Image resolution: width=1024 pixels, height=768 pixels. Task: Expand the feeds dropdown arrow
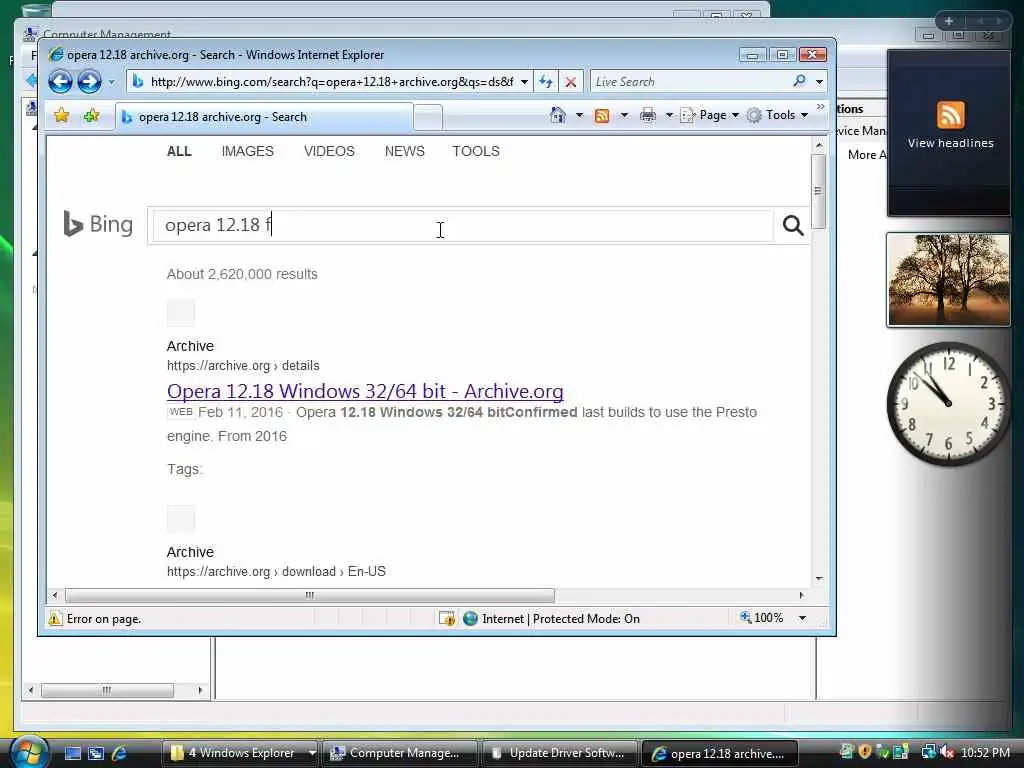tap(624, 115)
